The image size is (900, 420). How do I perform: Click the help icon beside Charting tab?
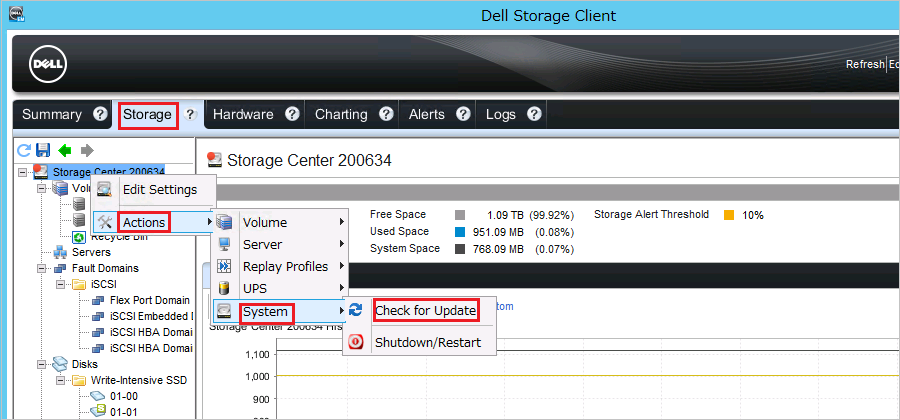tap(387, 114)
